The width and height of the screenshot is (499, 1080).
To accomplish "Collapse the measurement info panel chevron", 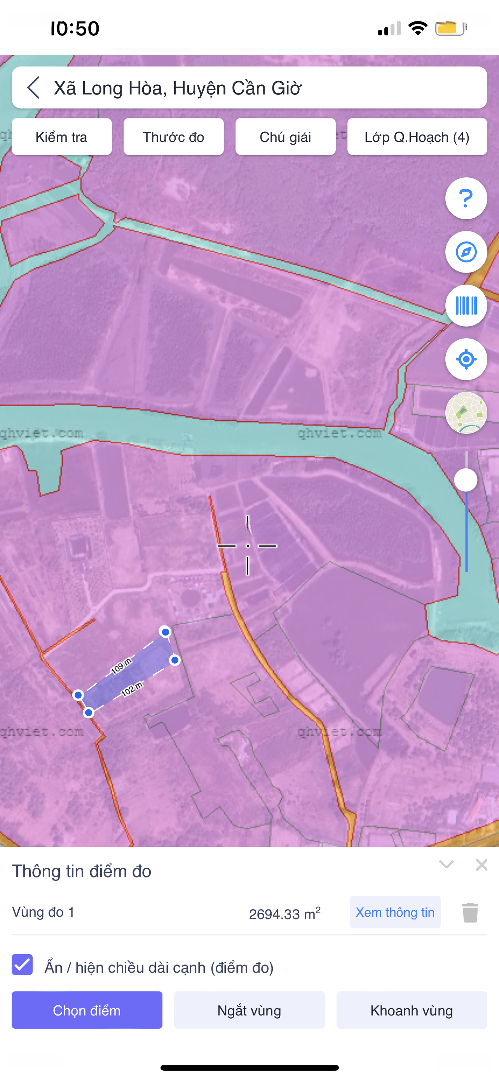I will click(x=447, y=864).
